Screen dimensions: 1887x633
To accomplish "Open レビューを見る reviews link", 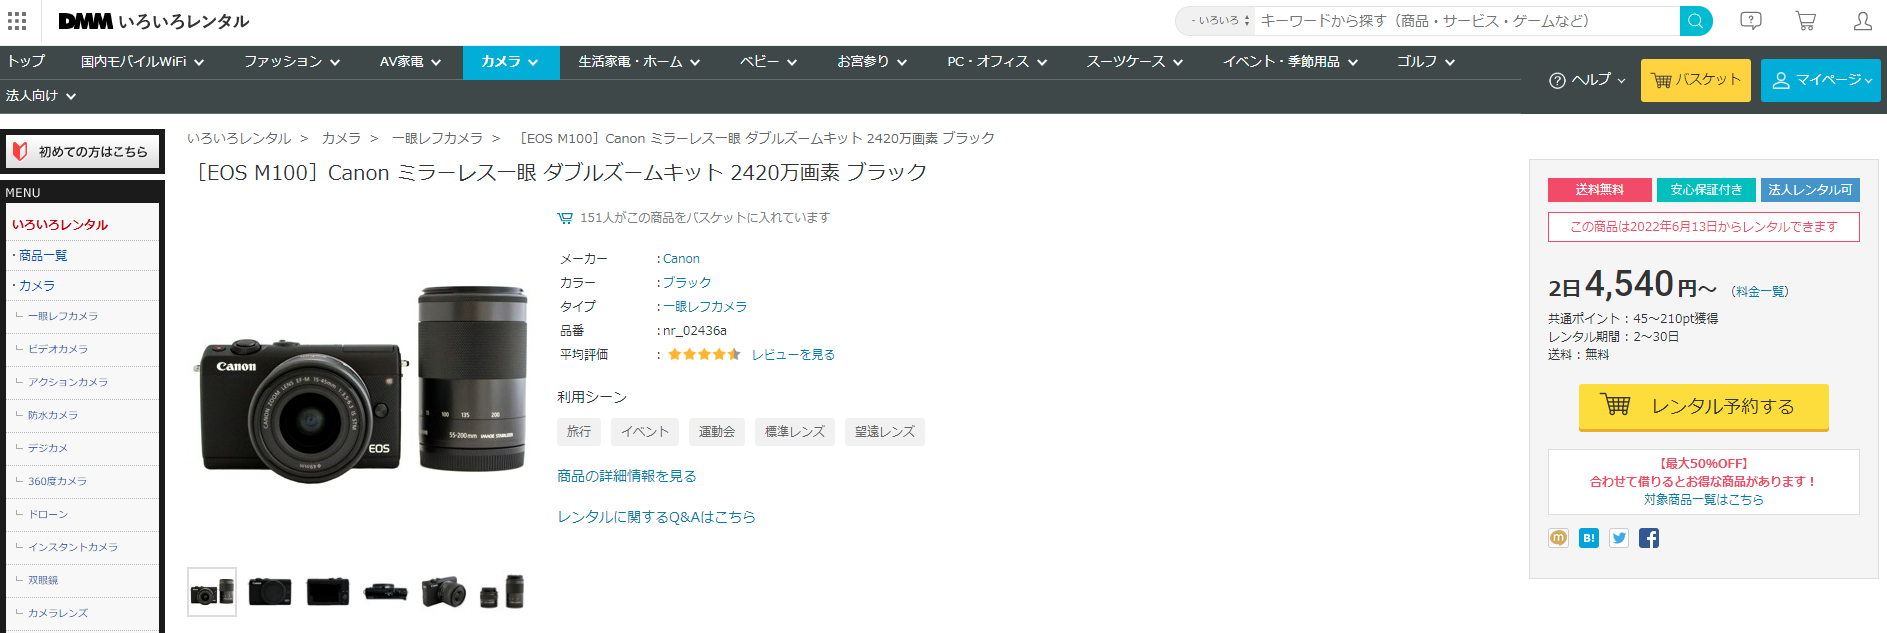I will click(x=793, y=355).
